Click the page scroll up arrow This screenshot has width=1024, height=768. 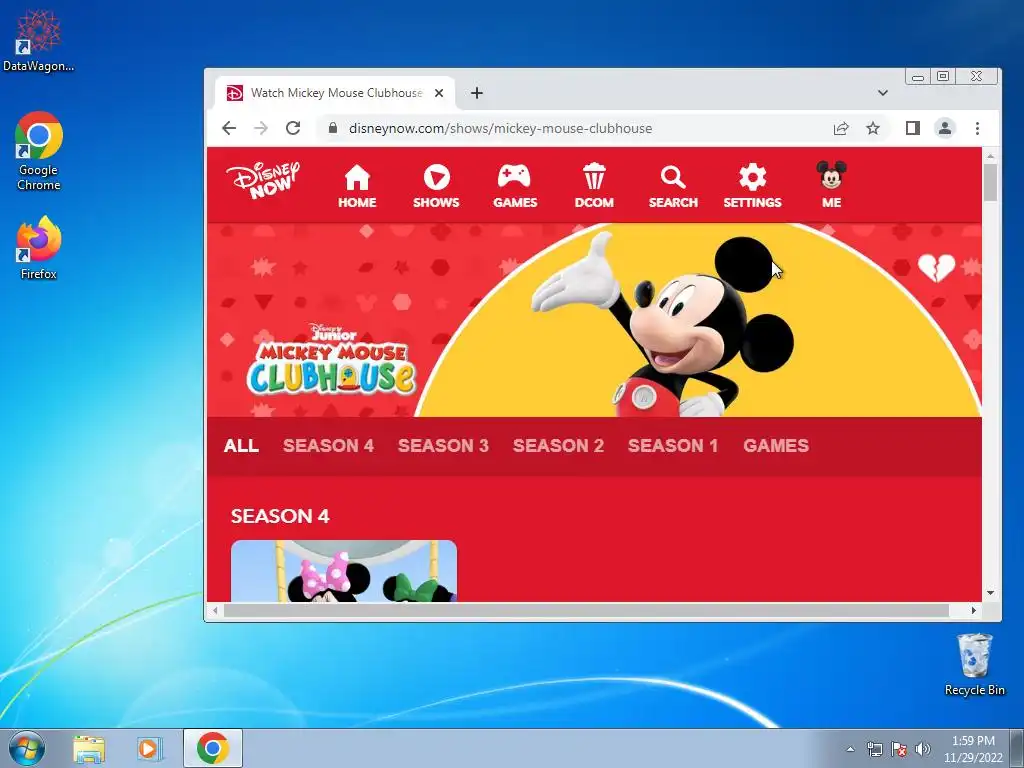pos(990,156)
